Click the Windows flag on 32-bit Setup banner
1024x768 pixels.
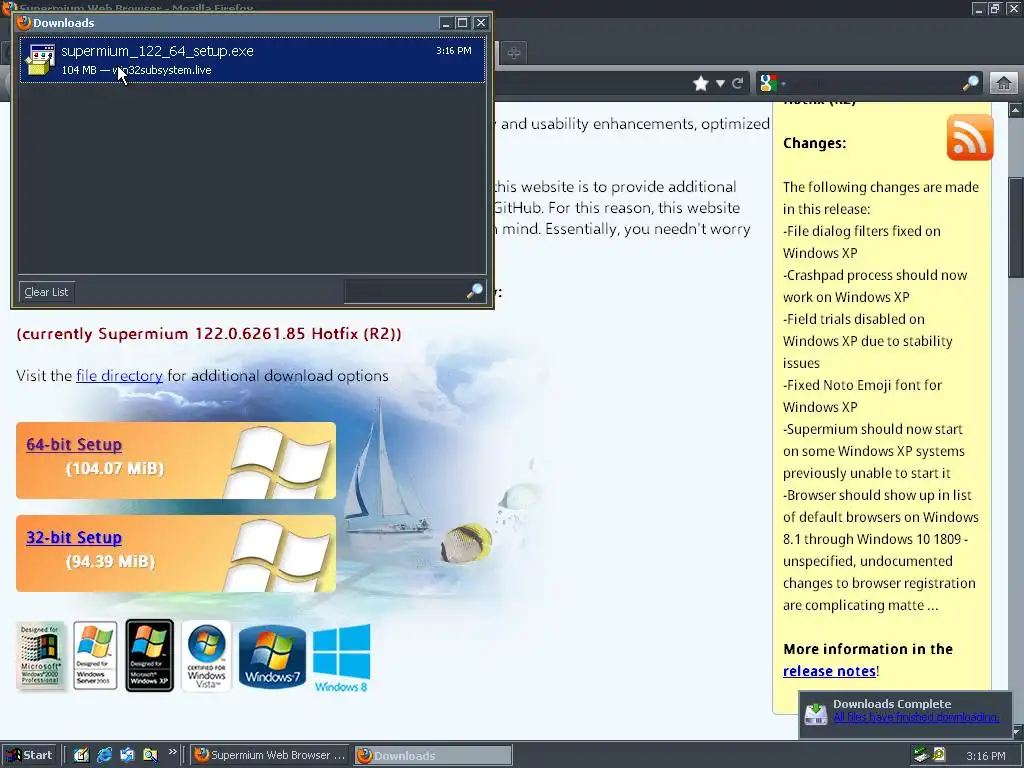[x=280, y=554]
